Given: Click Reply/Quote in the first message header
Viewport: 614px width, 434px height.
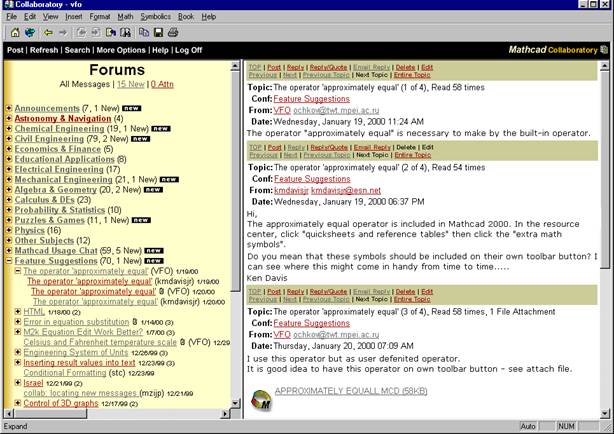Looking at the screenshot, I should click(328, 67).
